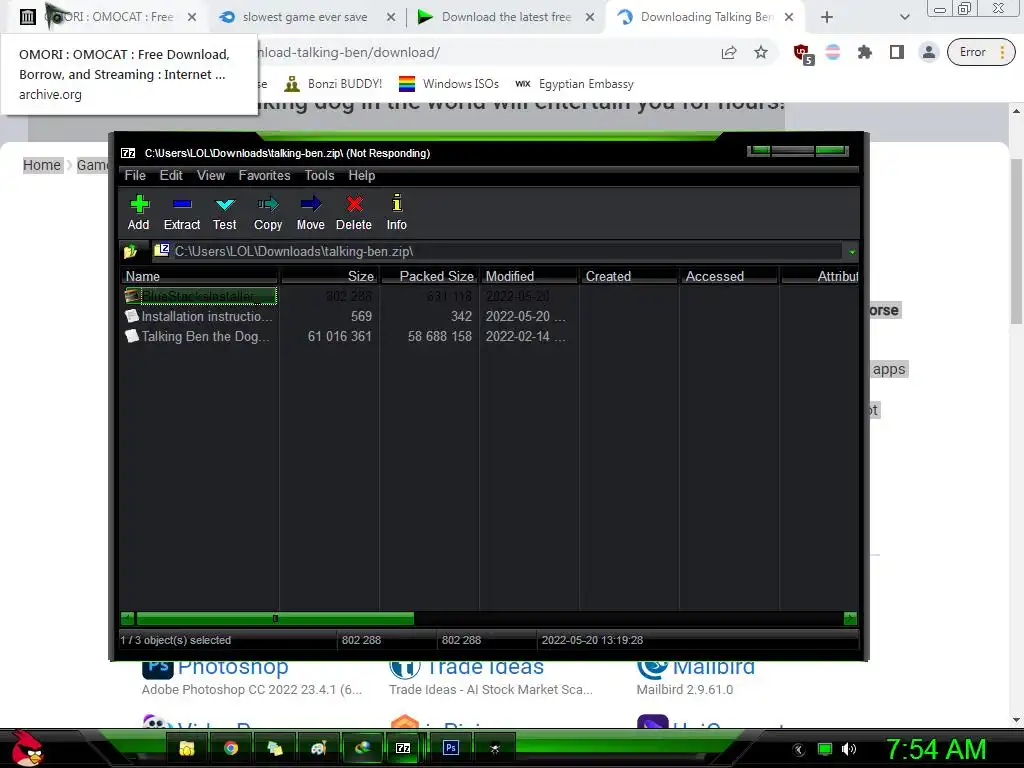Click the Add toolbar icon in 7-Zip
This screenshot has width=1024, height=768.
point(138,212)
